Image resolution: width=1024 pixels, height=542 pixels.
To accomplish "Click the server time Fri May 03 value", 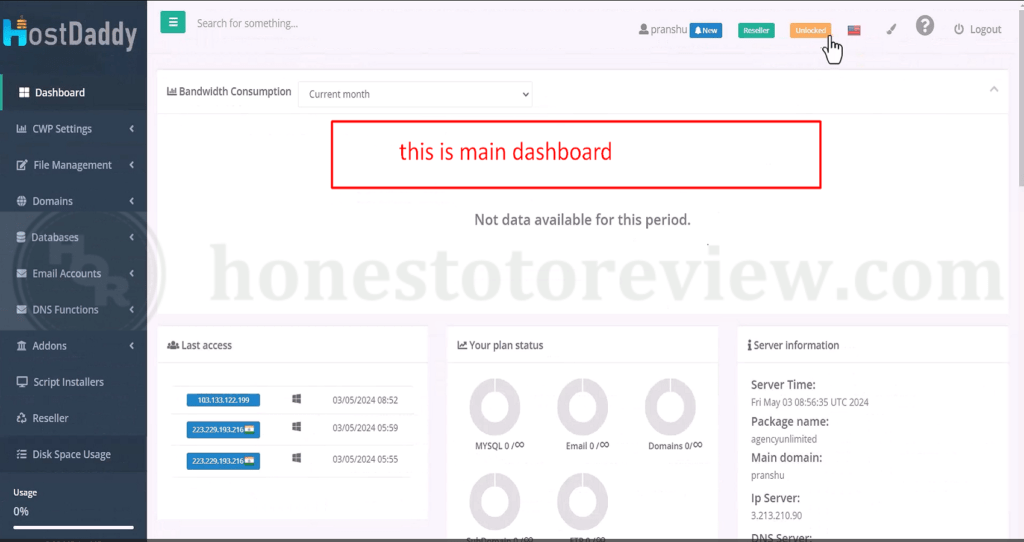I will [x=810, y=402].
